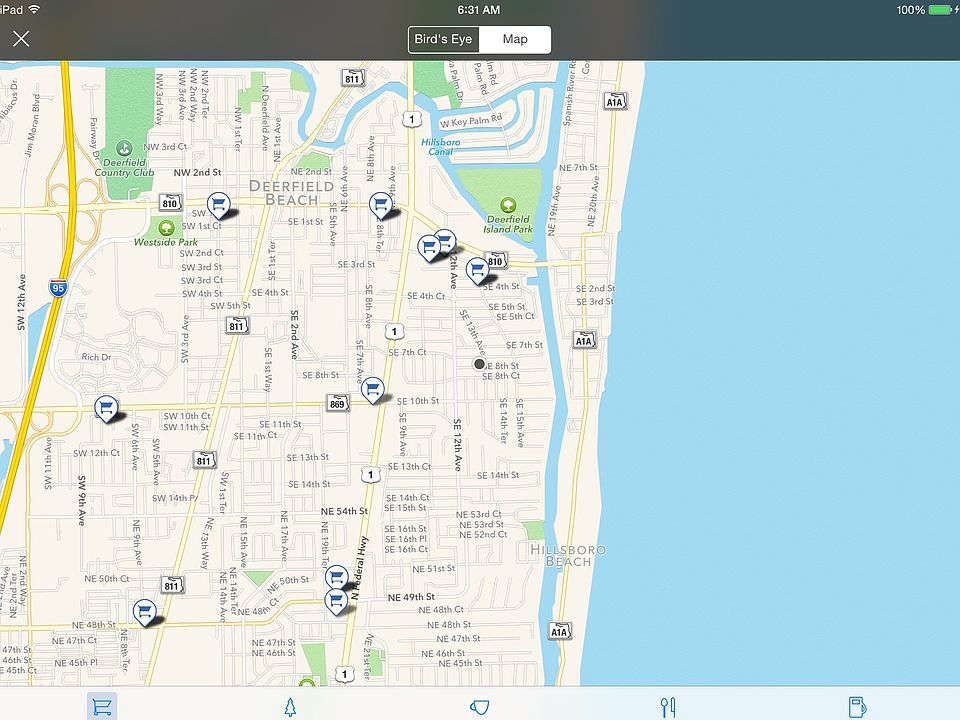Tap the Hillsboro Beach label
Viewport: 960px width, 720px height.
(x=568, y=556)
